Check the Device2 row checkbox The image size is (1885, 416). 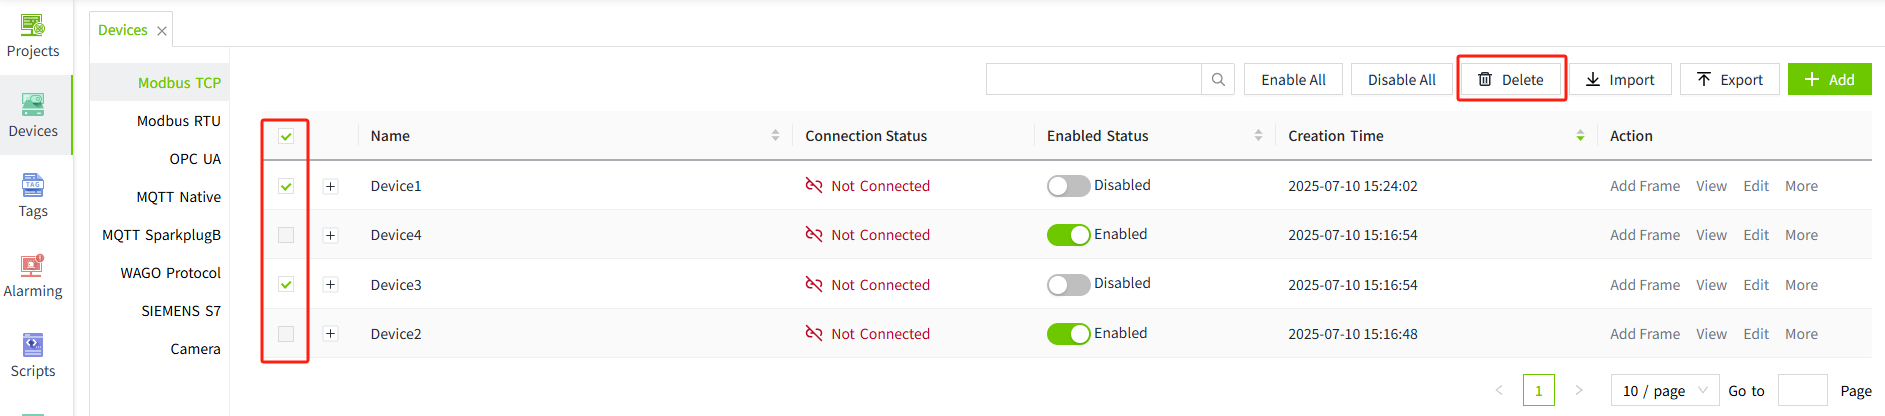(x=286, y=334)
